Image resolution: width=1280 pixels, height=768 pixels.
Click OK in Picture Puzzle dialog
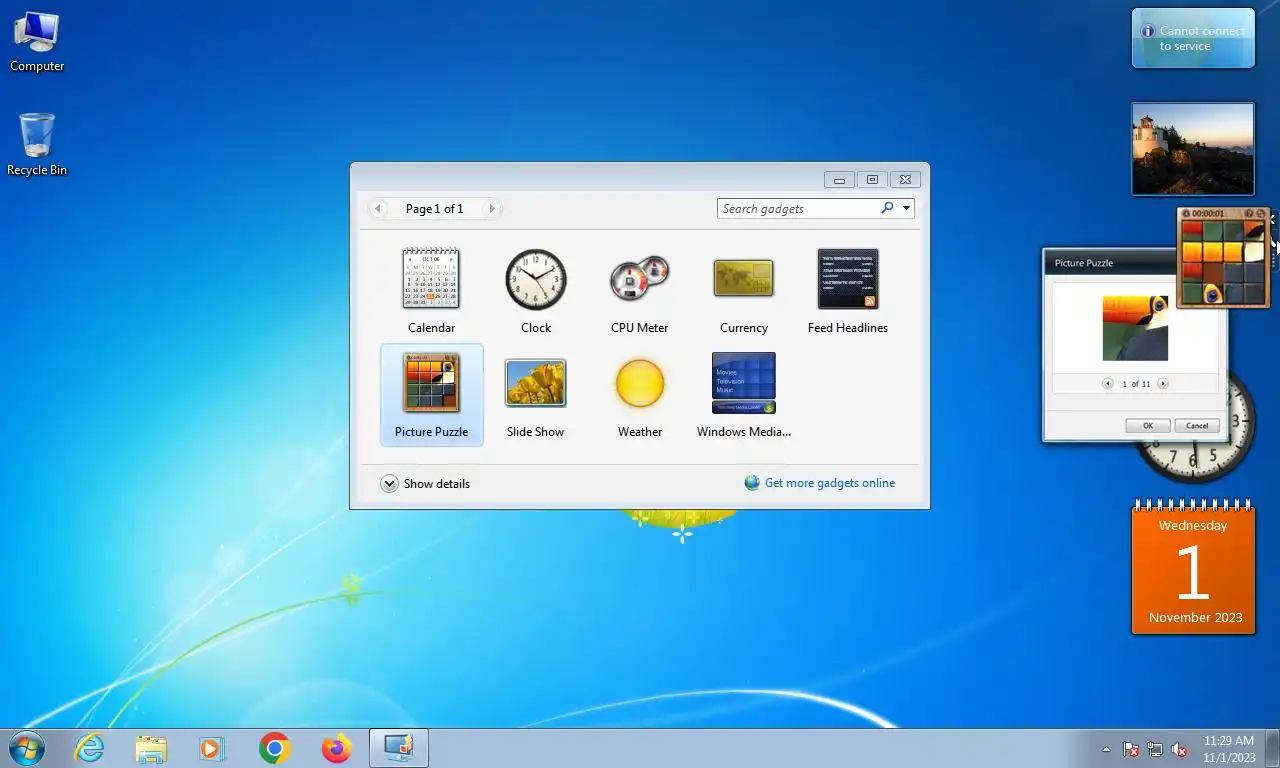coord(1147,425)
